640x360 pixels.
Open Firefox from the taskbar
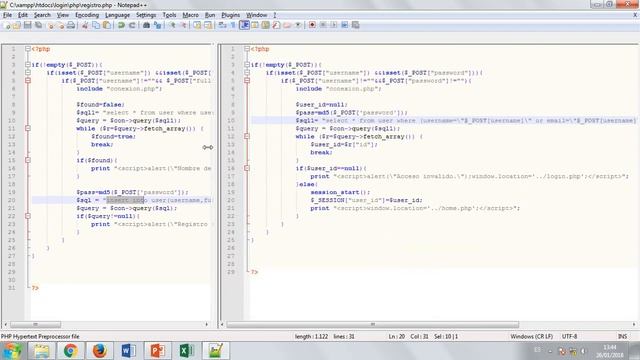click(x=99, y=351)
